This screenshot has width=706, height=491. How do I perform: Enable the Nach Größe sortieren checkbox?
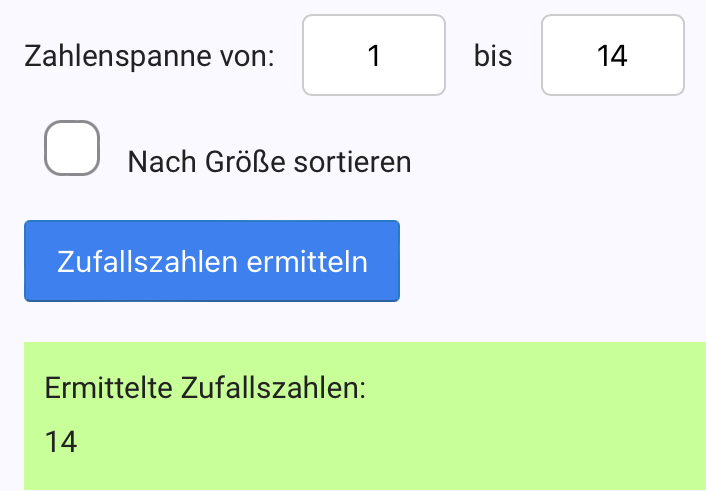coord(72,149)
